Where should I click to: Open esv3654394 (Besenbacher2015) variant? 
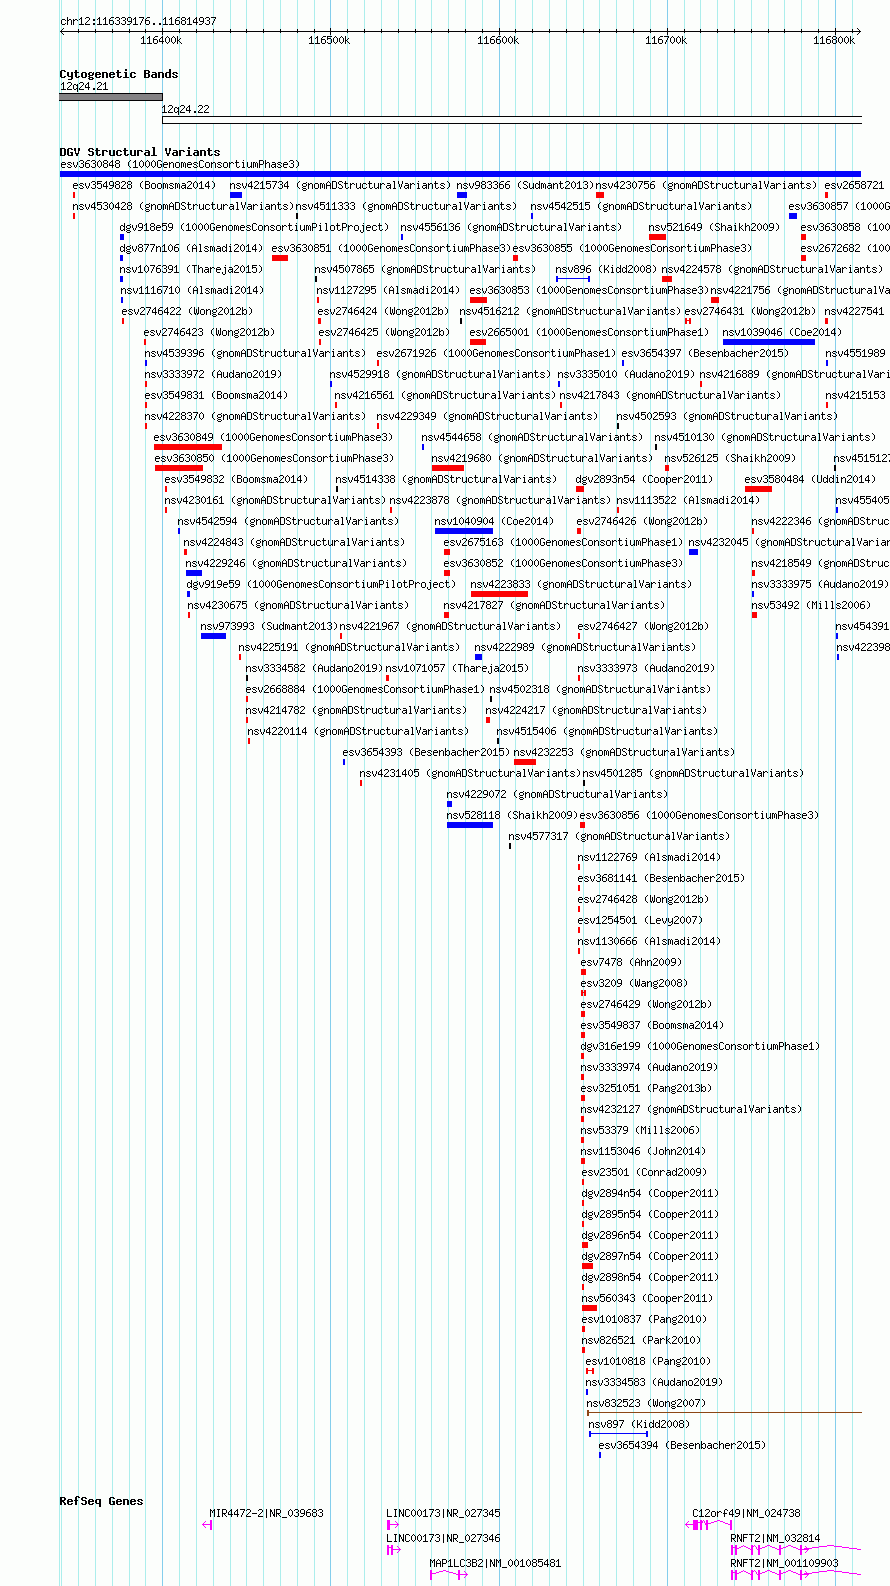tap(683, 1445)
